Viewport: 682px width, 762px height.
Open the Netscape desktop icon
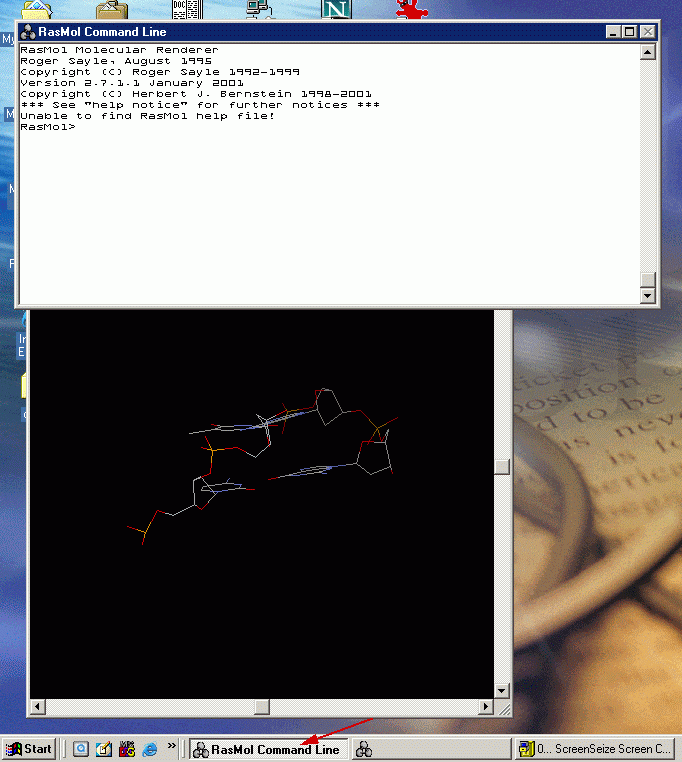point(336,9)
